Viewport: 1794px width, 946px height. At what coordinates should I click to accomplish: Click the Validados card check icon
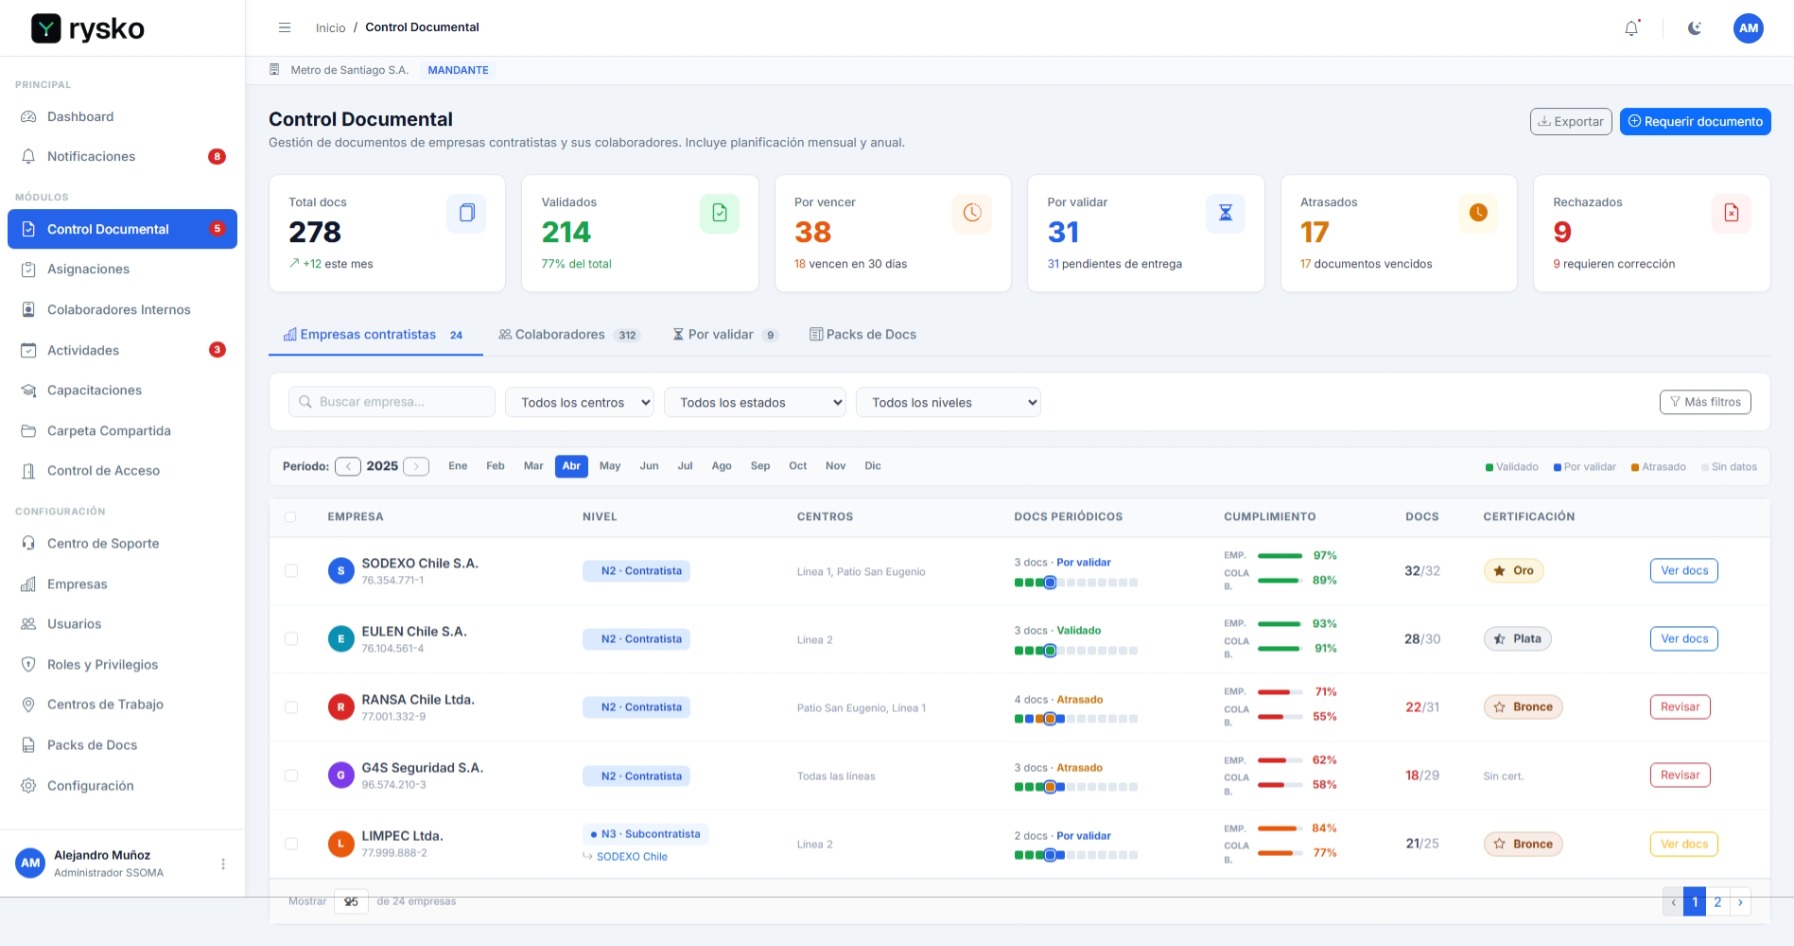pos(719,213)
